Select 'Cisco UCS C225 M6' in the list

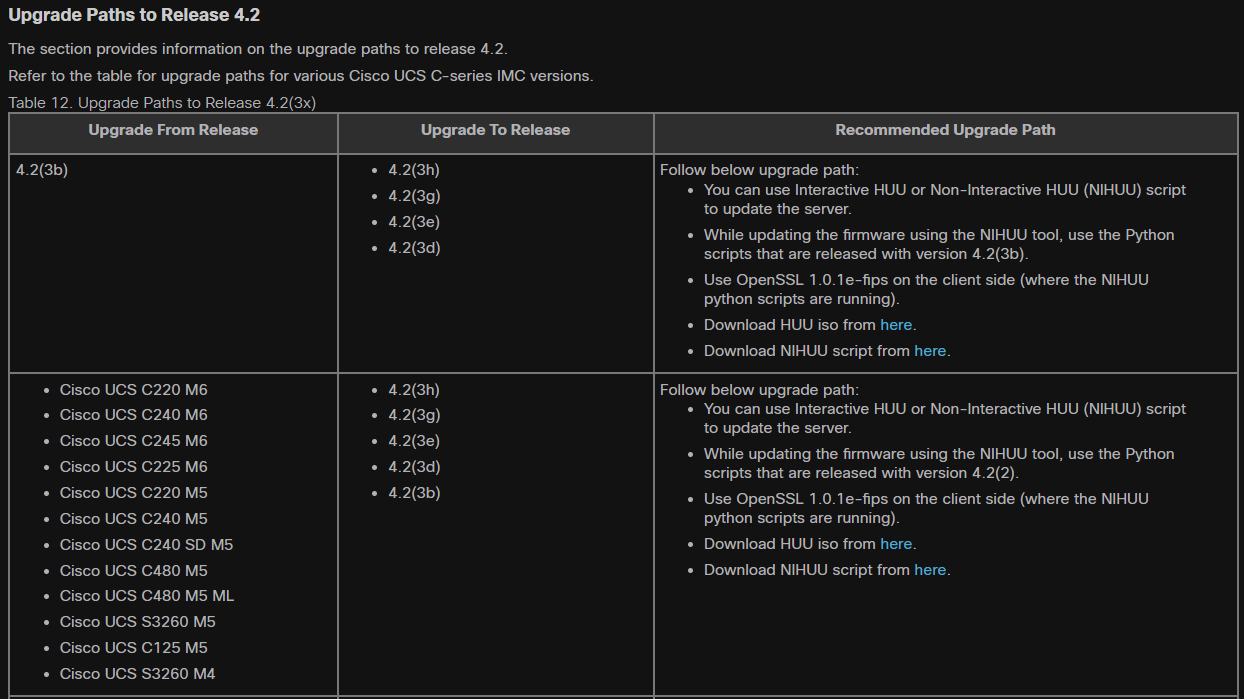coord(134,467)
